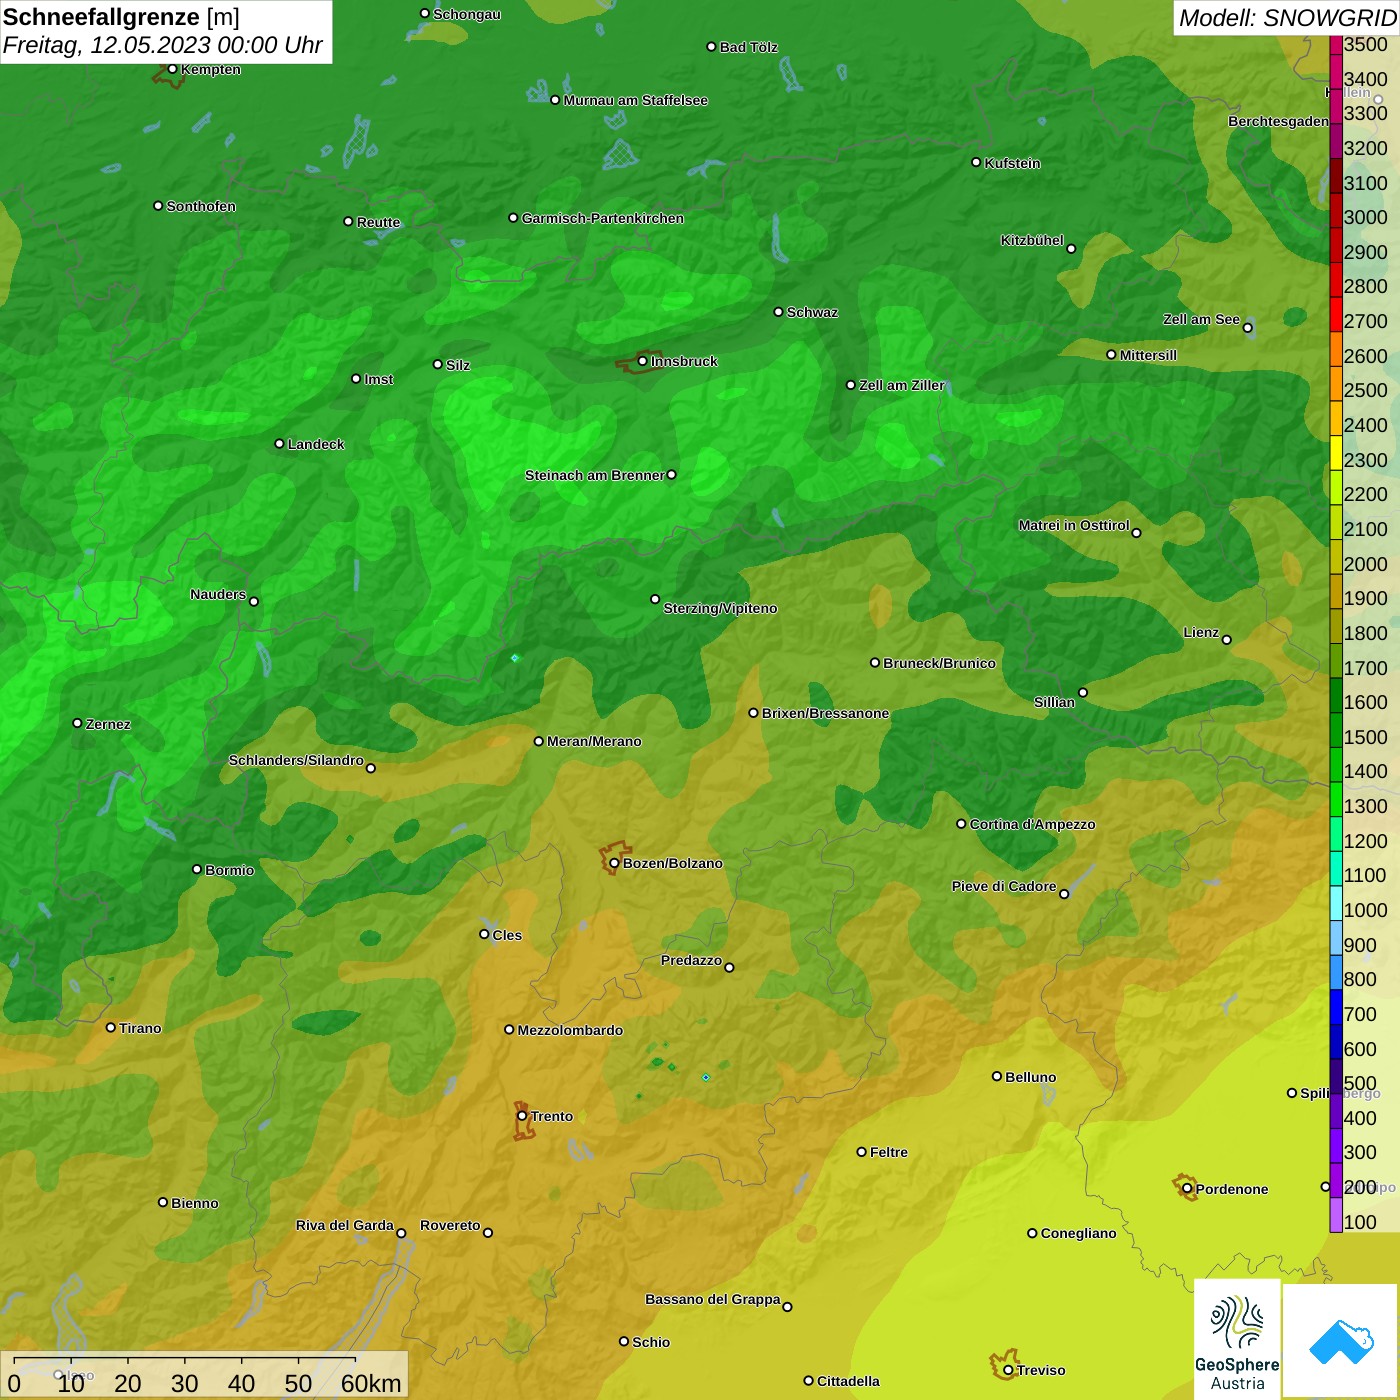
Task: Click the Mezzolombardo label
Action: pos(570,1030)
